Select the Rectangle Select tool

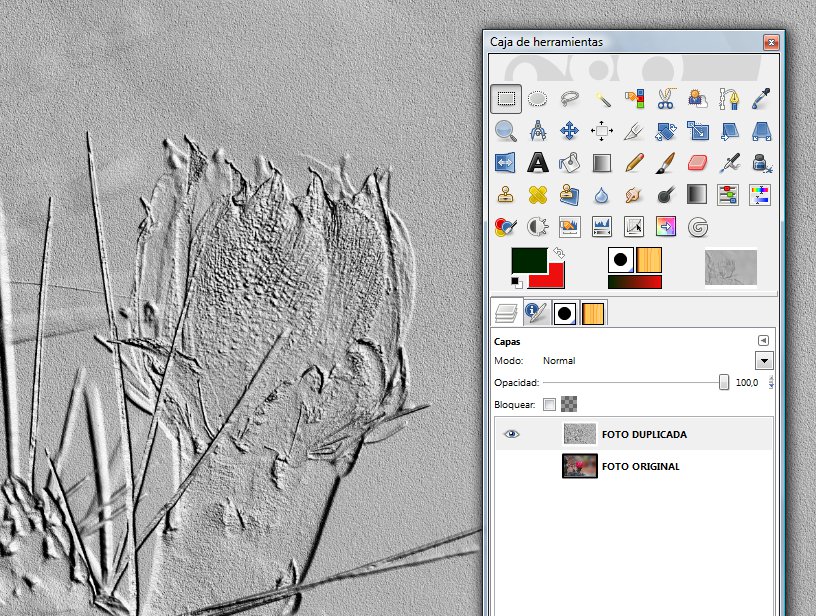coord(506,98)
